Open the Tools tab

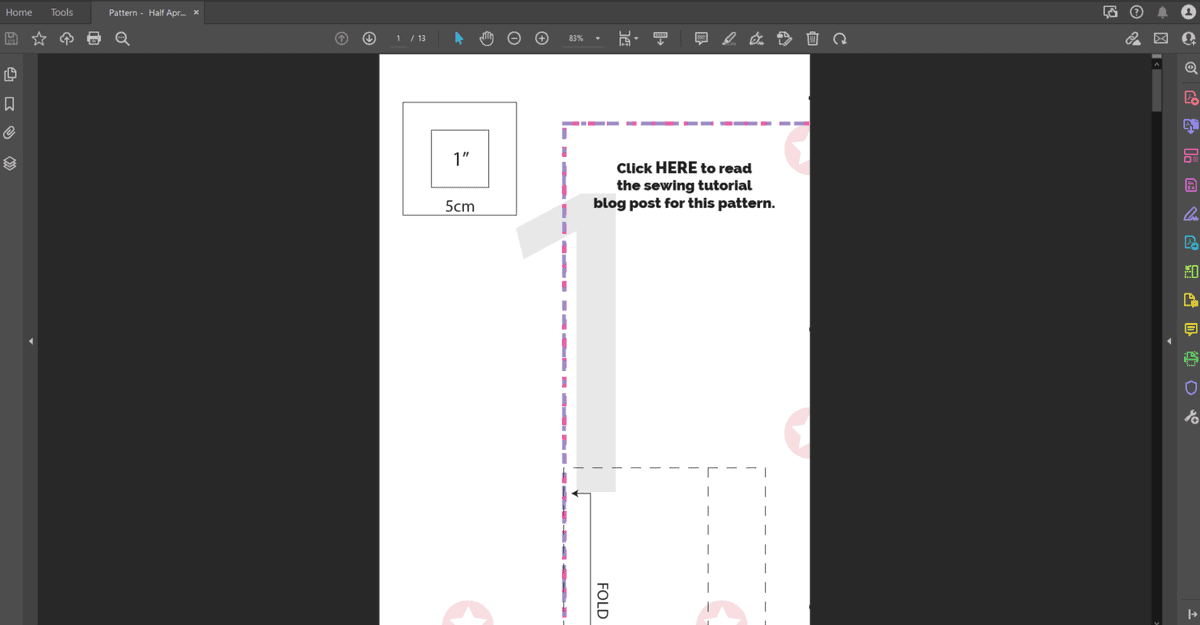click(x=62, y=12)
